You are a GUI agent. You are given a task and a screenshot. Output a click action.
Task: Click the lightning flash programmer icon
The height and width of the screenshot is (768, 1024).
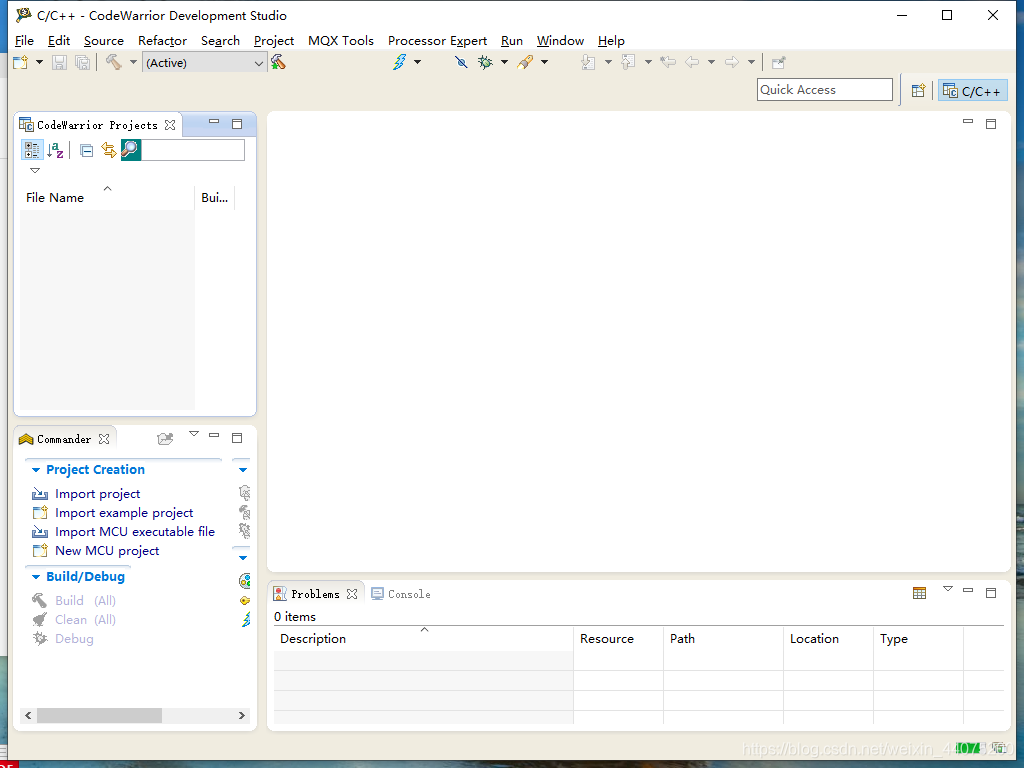(399, 63)
